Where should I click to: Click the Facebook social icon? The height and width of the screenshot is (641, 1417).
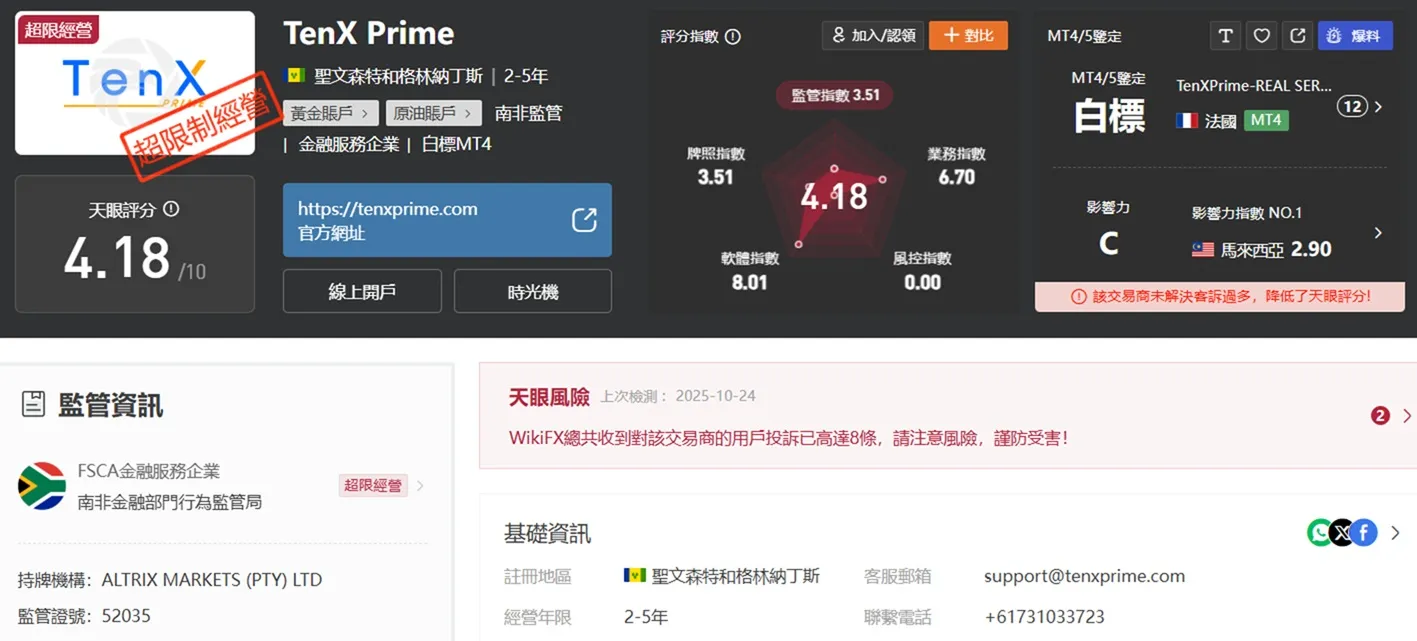pos(1364,533)
